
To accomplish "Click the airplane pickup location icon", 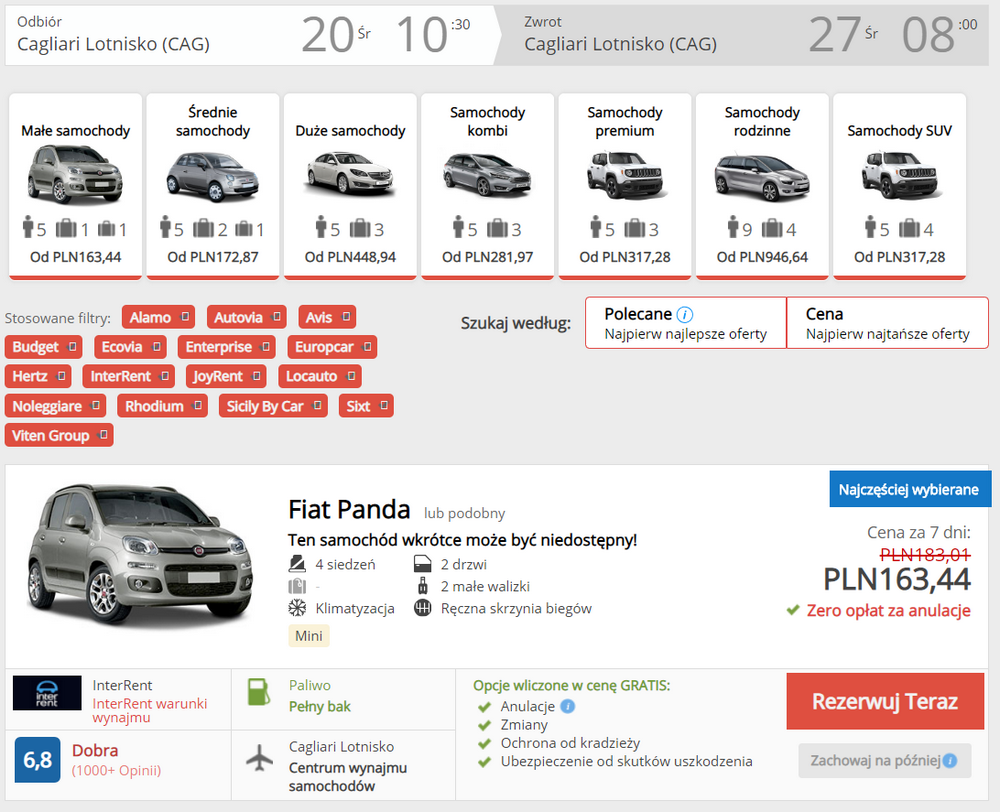I will tap(260, 758).
